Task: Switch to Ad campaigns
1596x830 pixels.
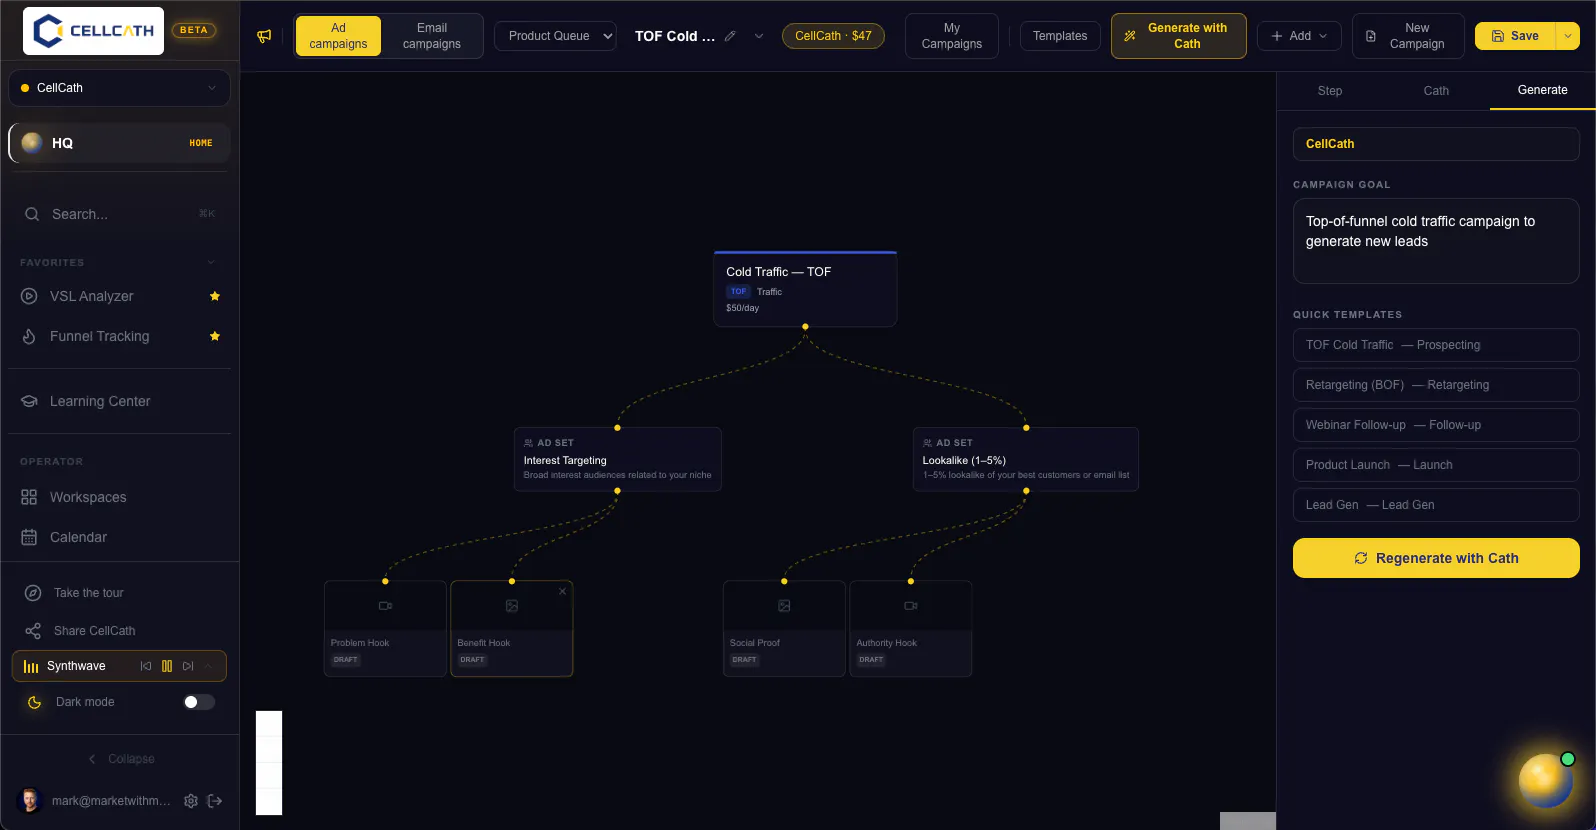Action: [x=338, y=36]
